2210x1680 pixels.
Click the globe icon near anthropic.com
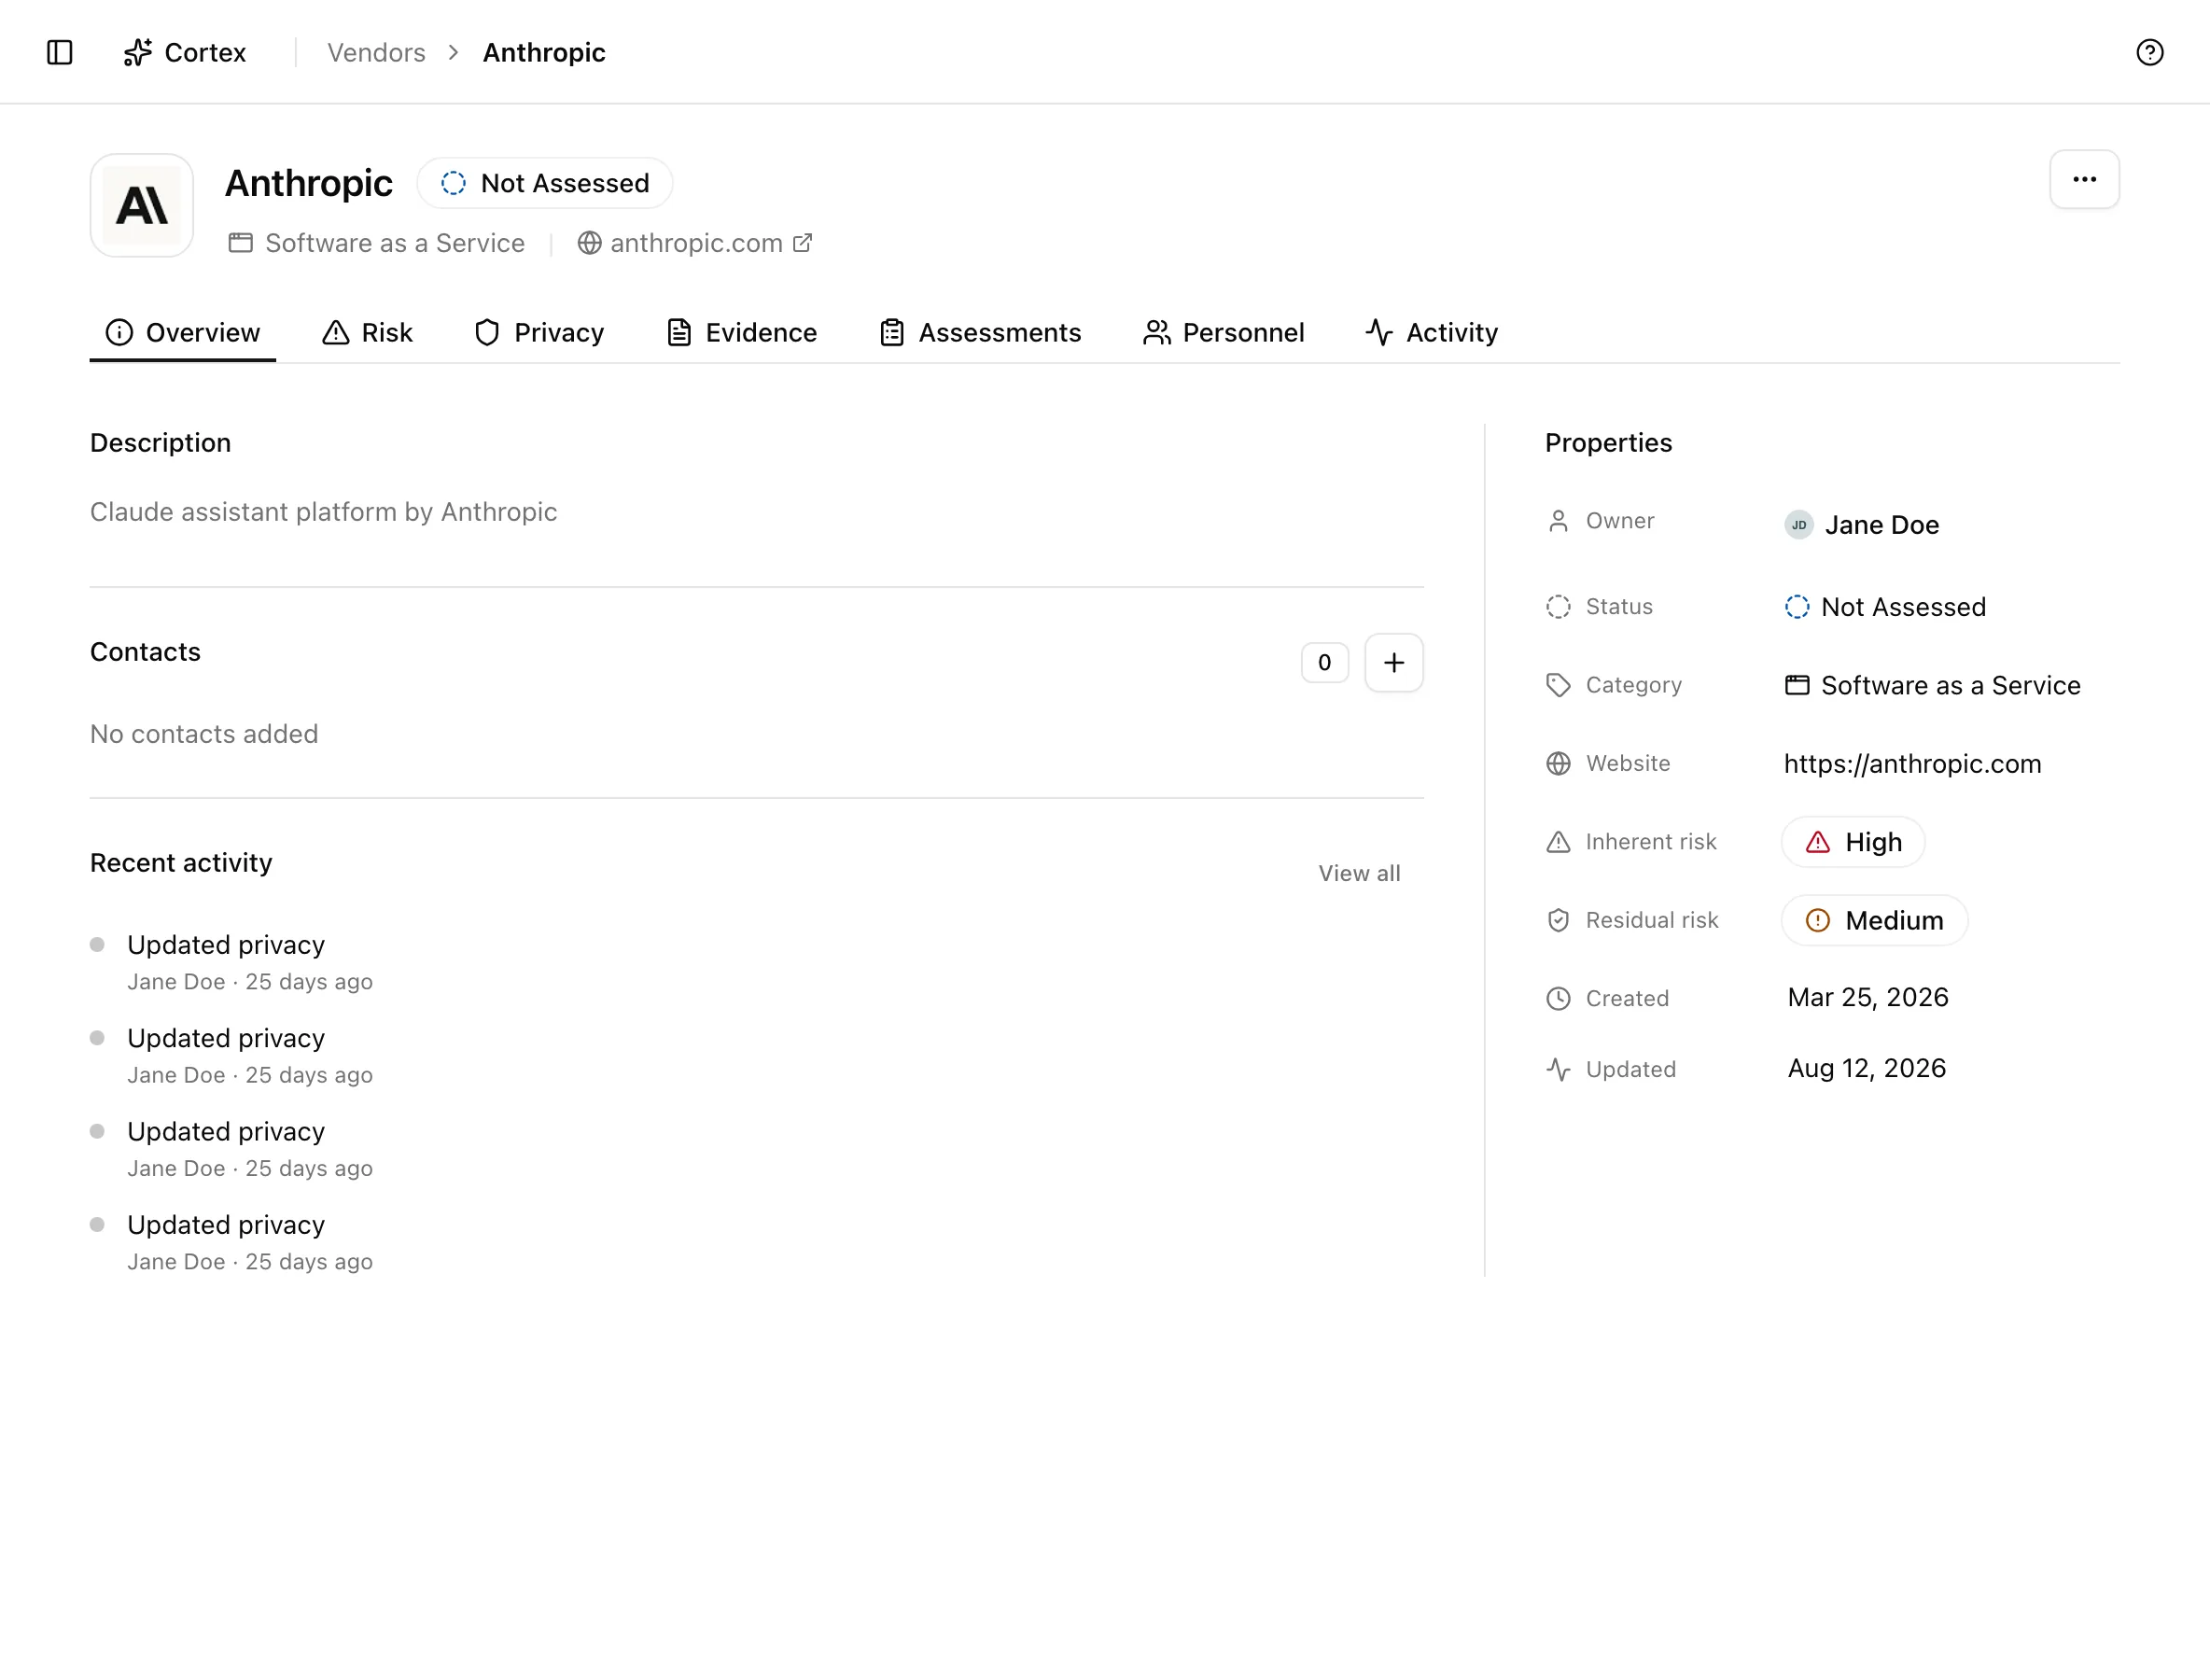point(589,243)
